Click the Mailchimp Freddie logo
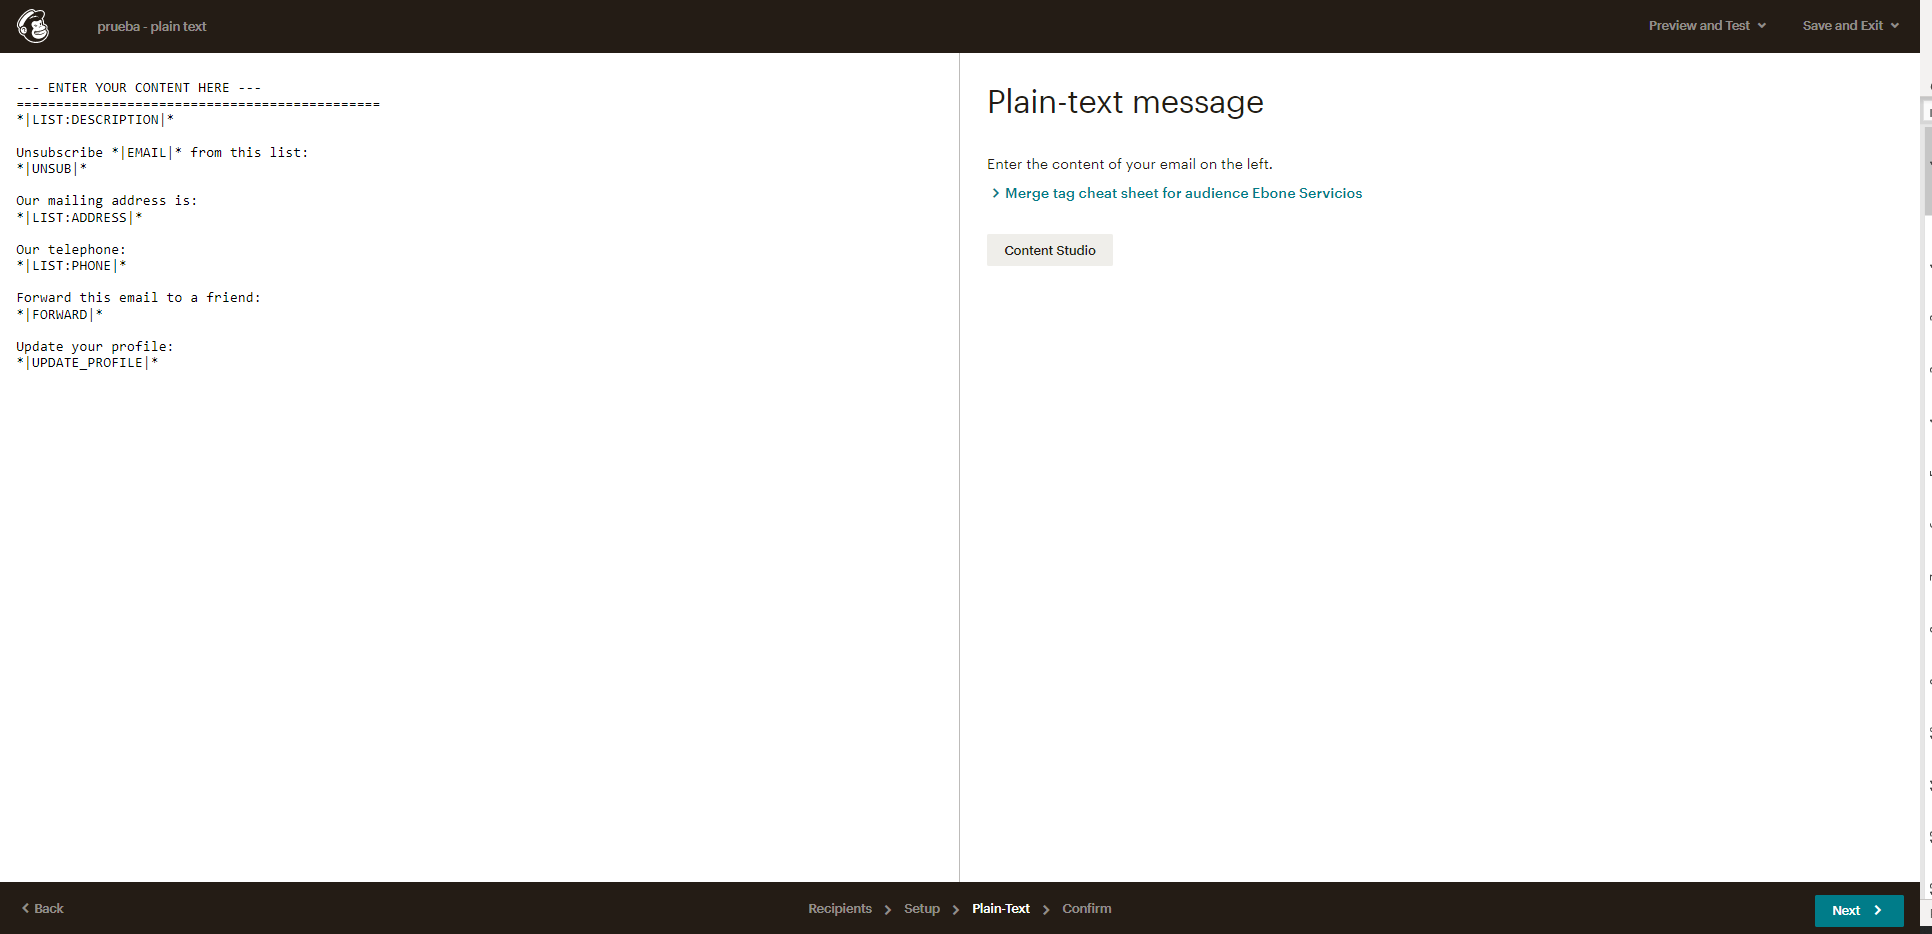This screenshot has height=934, width=1932. point(33,26)
